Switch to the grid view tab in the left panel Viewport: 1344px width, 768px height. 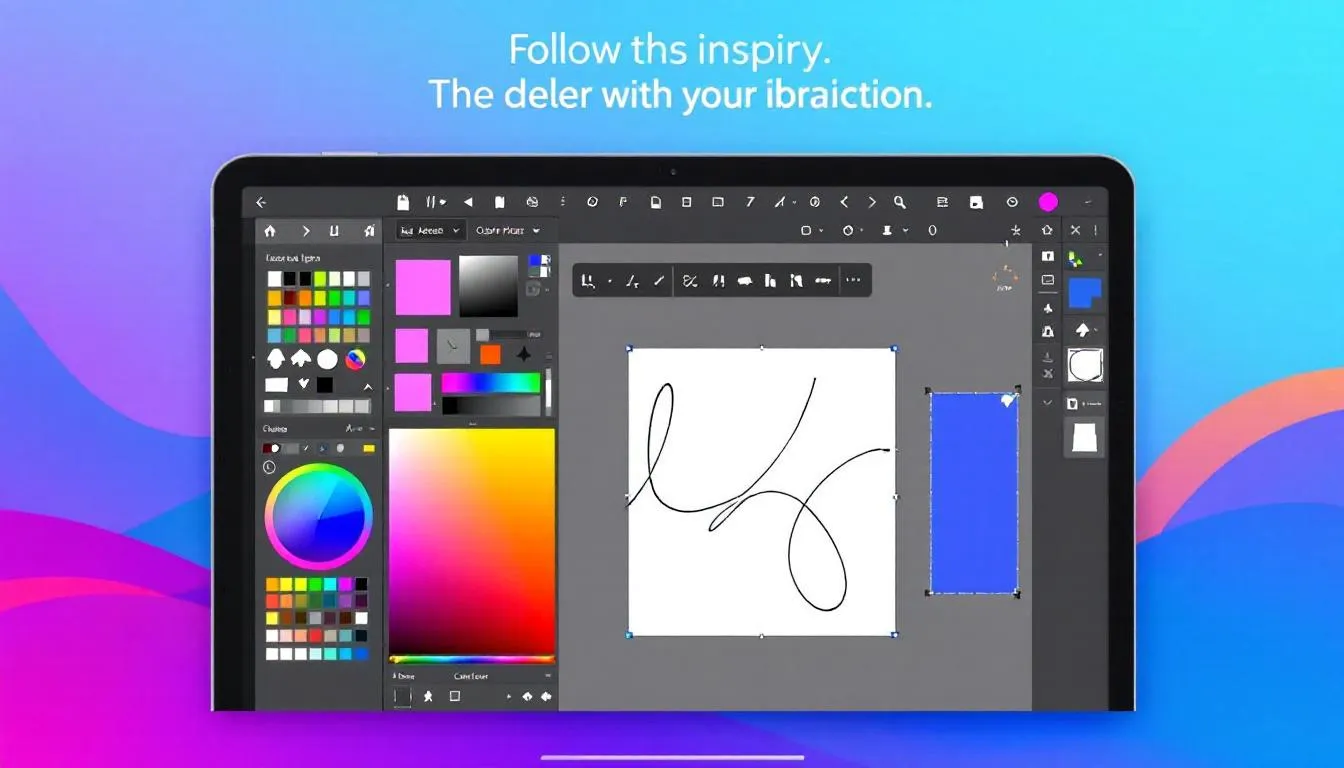371,231
